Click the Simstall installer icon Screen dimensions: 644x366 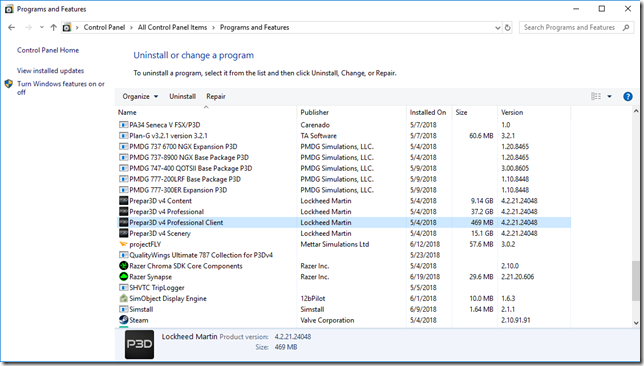(x=123, y=309)
